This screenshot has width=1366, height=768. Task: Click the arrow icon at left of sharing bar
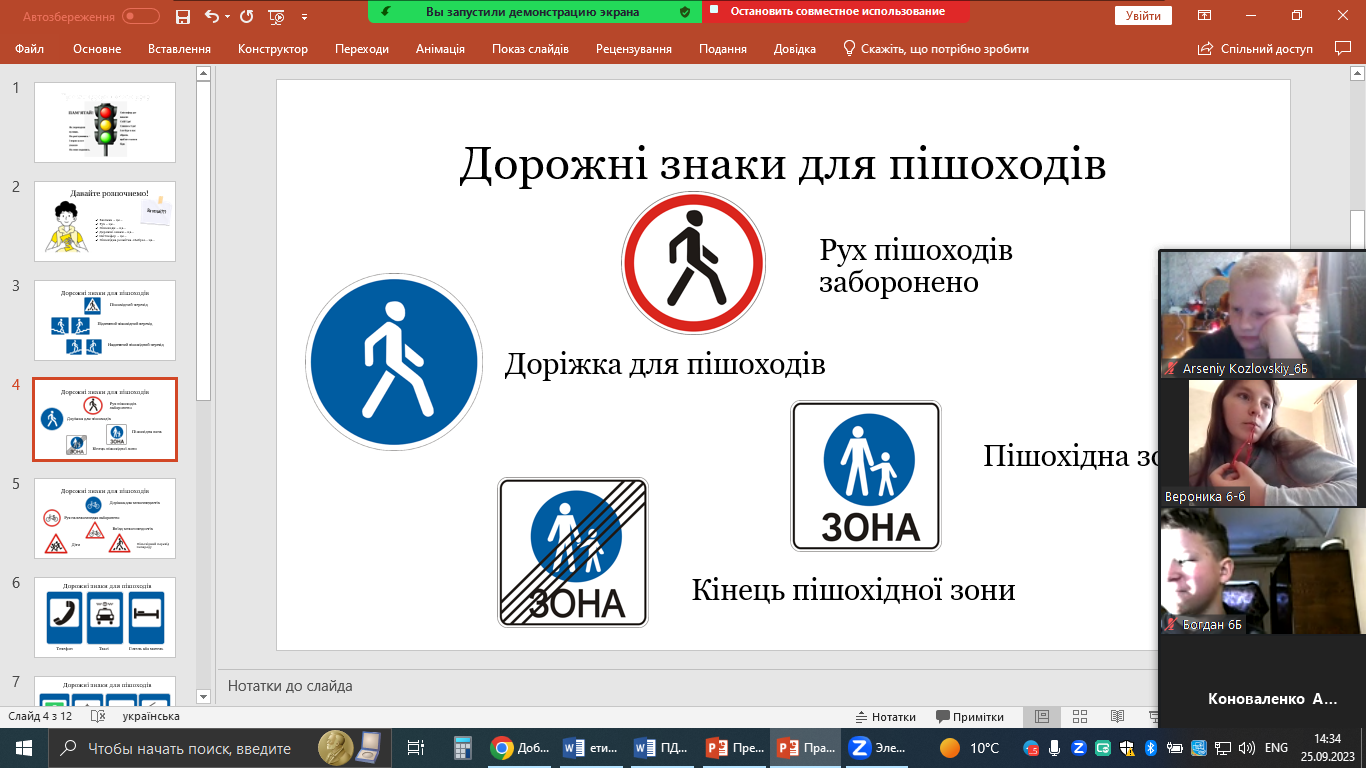pyautogui.click(x=385, y=11)
